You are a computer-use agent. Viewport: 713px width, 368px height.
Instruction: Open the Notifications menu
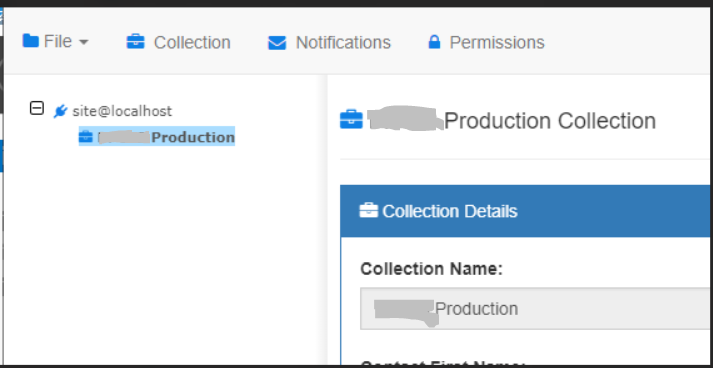click(329, 42)
